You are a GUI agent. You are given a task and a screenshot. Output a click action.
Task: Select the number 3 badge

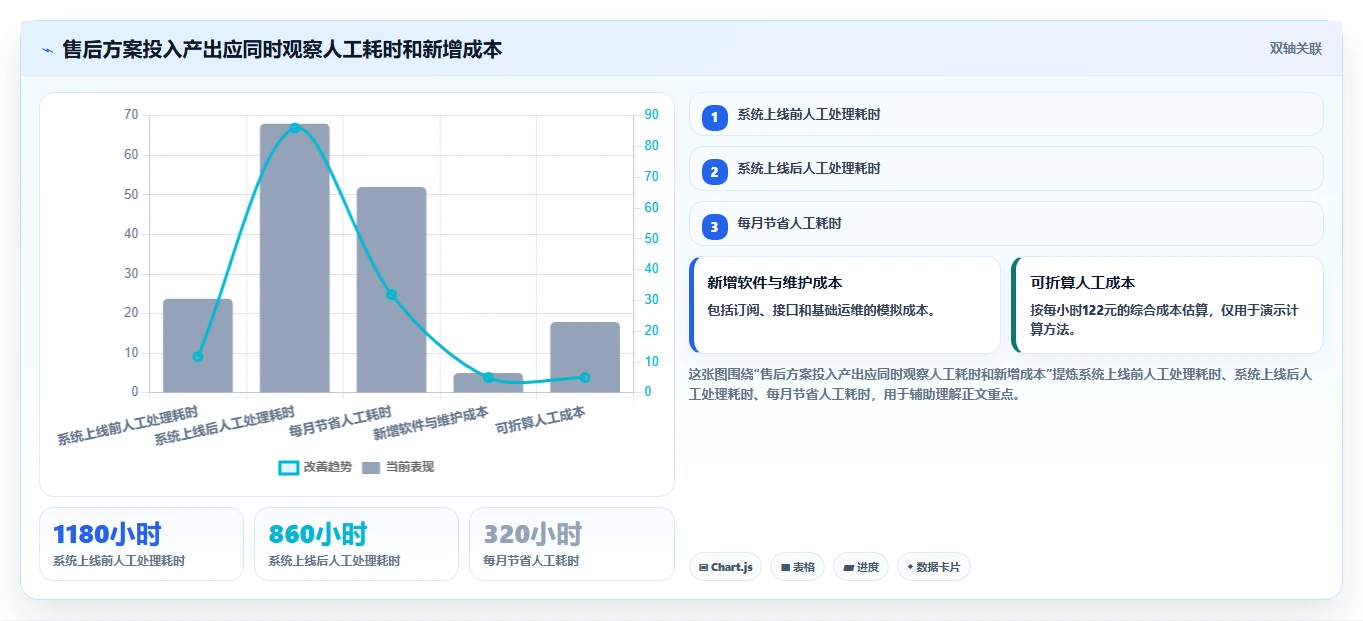[x=714, y=227]
